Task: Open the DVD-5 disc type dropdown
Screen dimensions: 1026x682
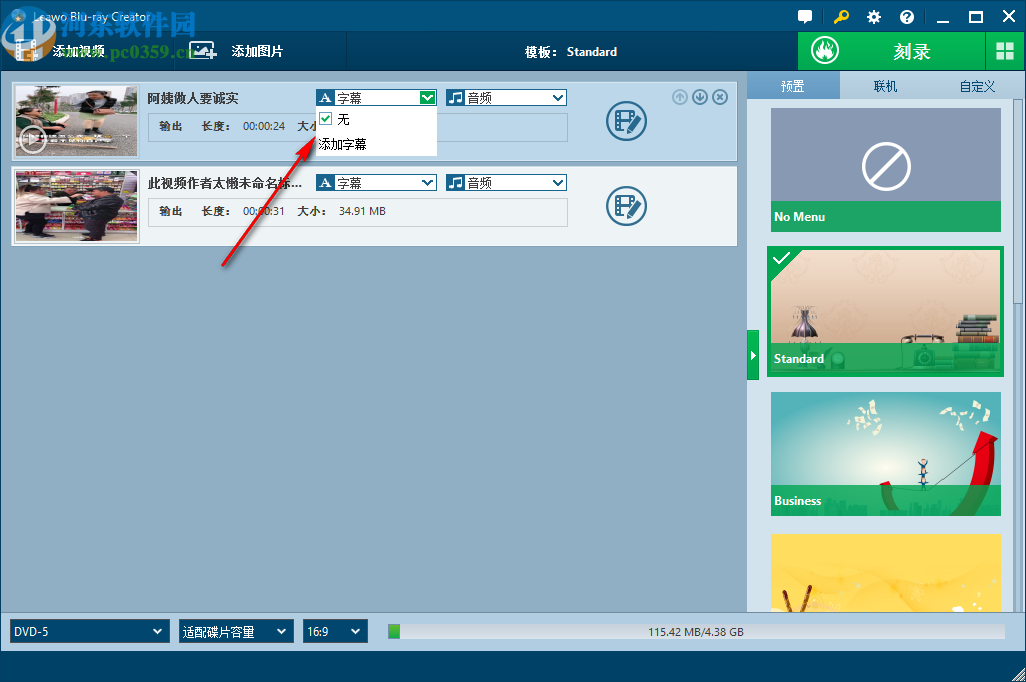Action: coord(88,631)
